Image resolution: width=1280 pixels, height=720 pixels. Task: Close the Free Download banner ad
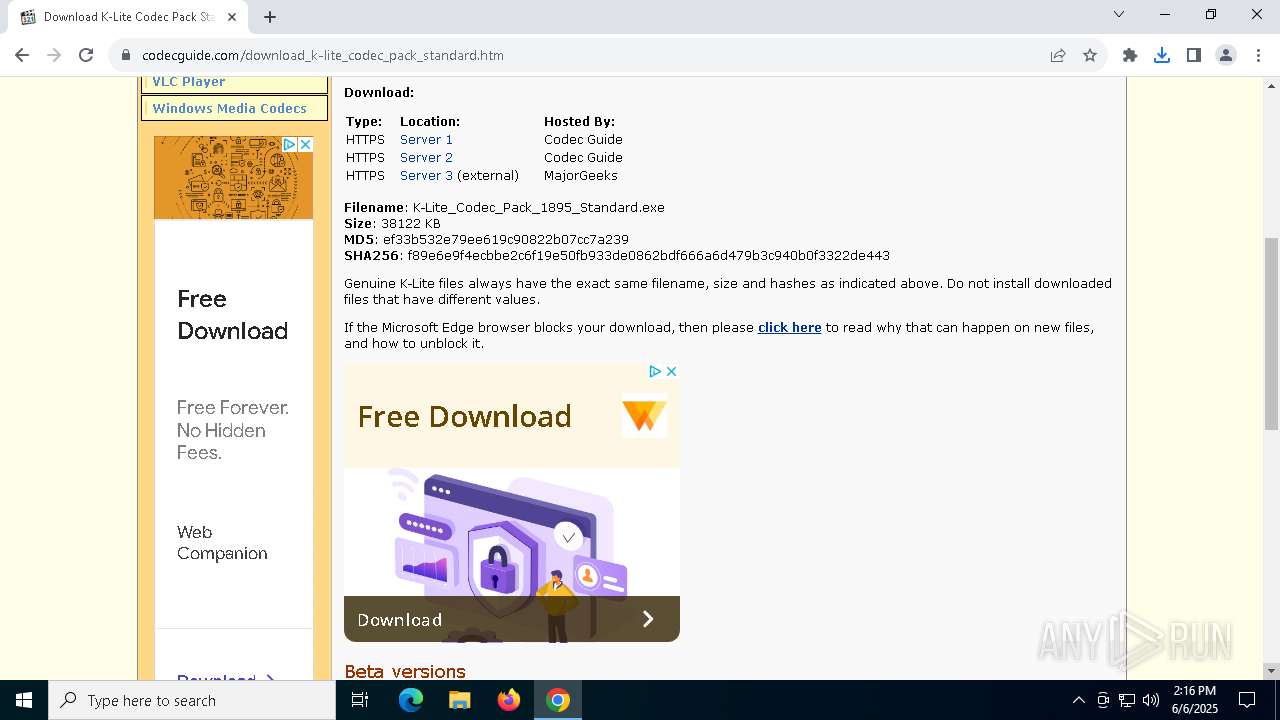[671, 371]
